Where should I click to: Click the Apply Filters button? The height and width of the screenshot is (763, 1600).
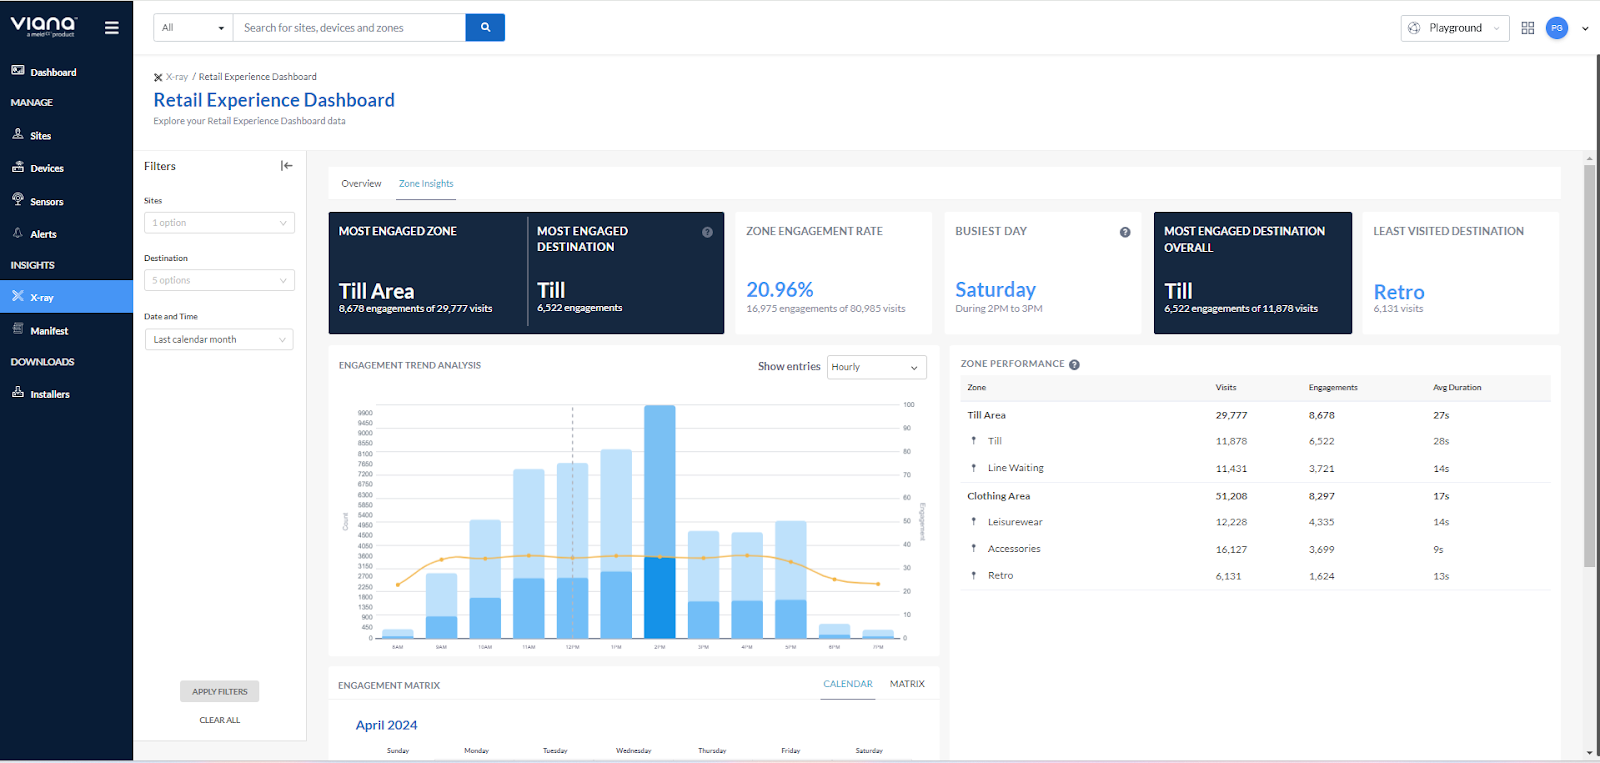(219, 691)
